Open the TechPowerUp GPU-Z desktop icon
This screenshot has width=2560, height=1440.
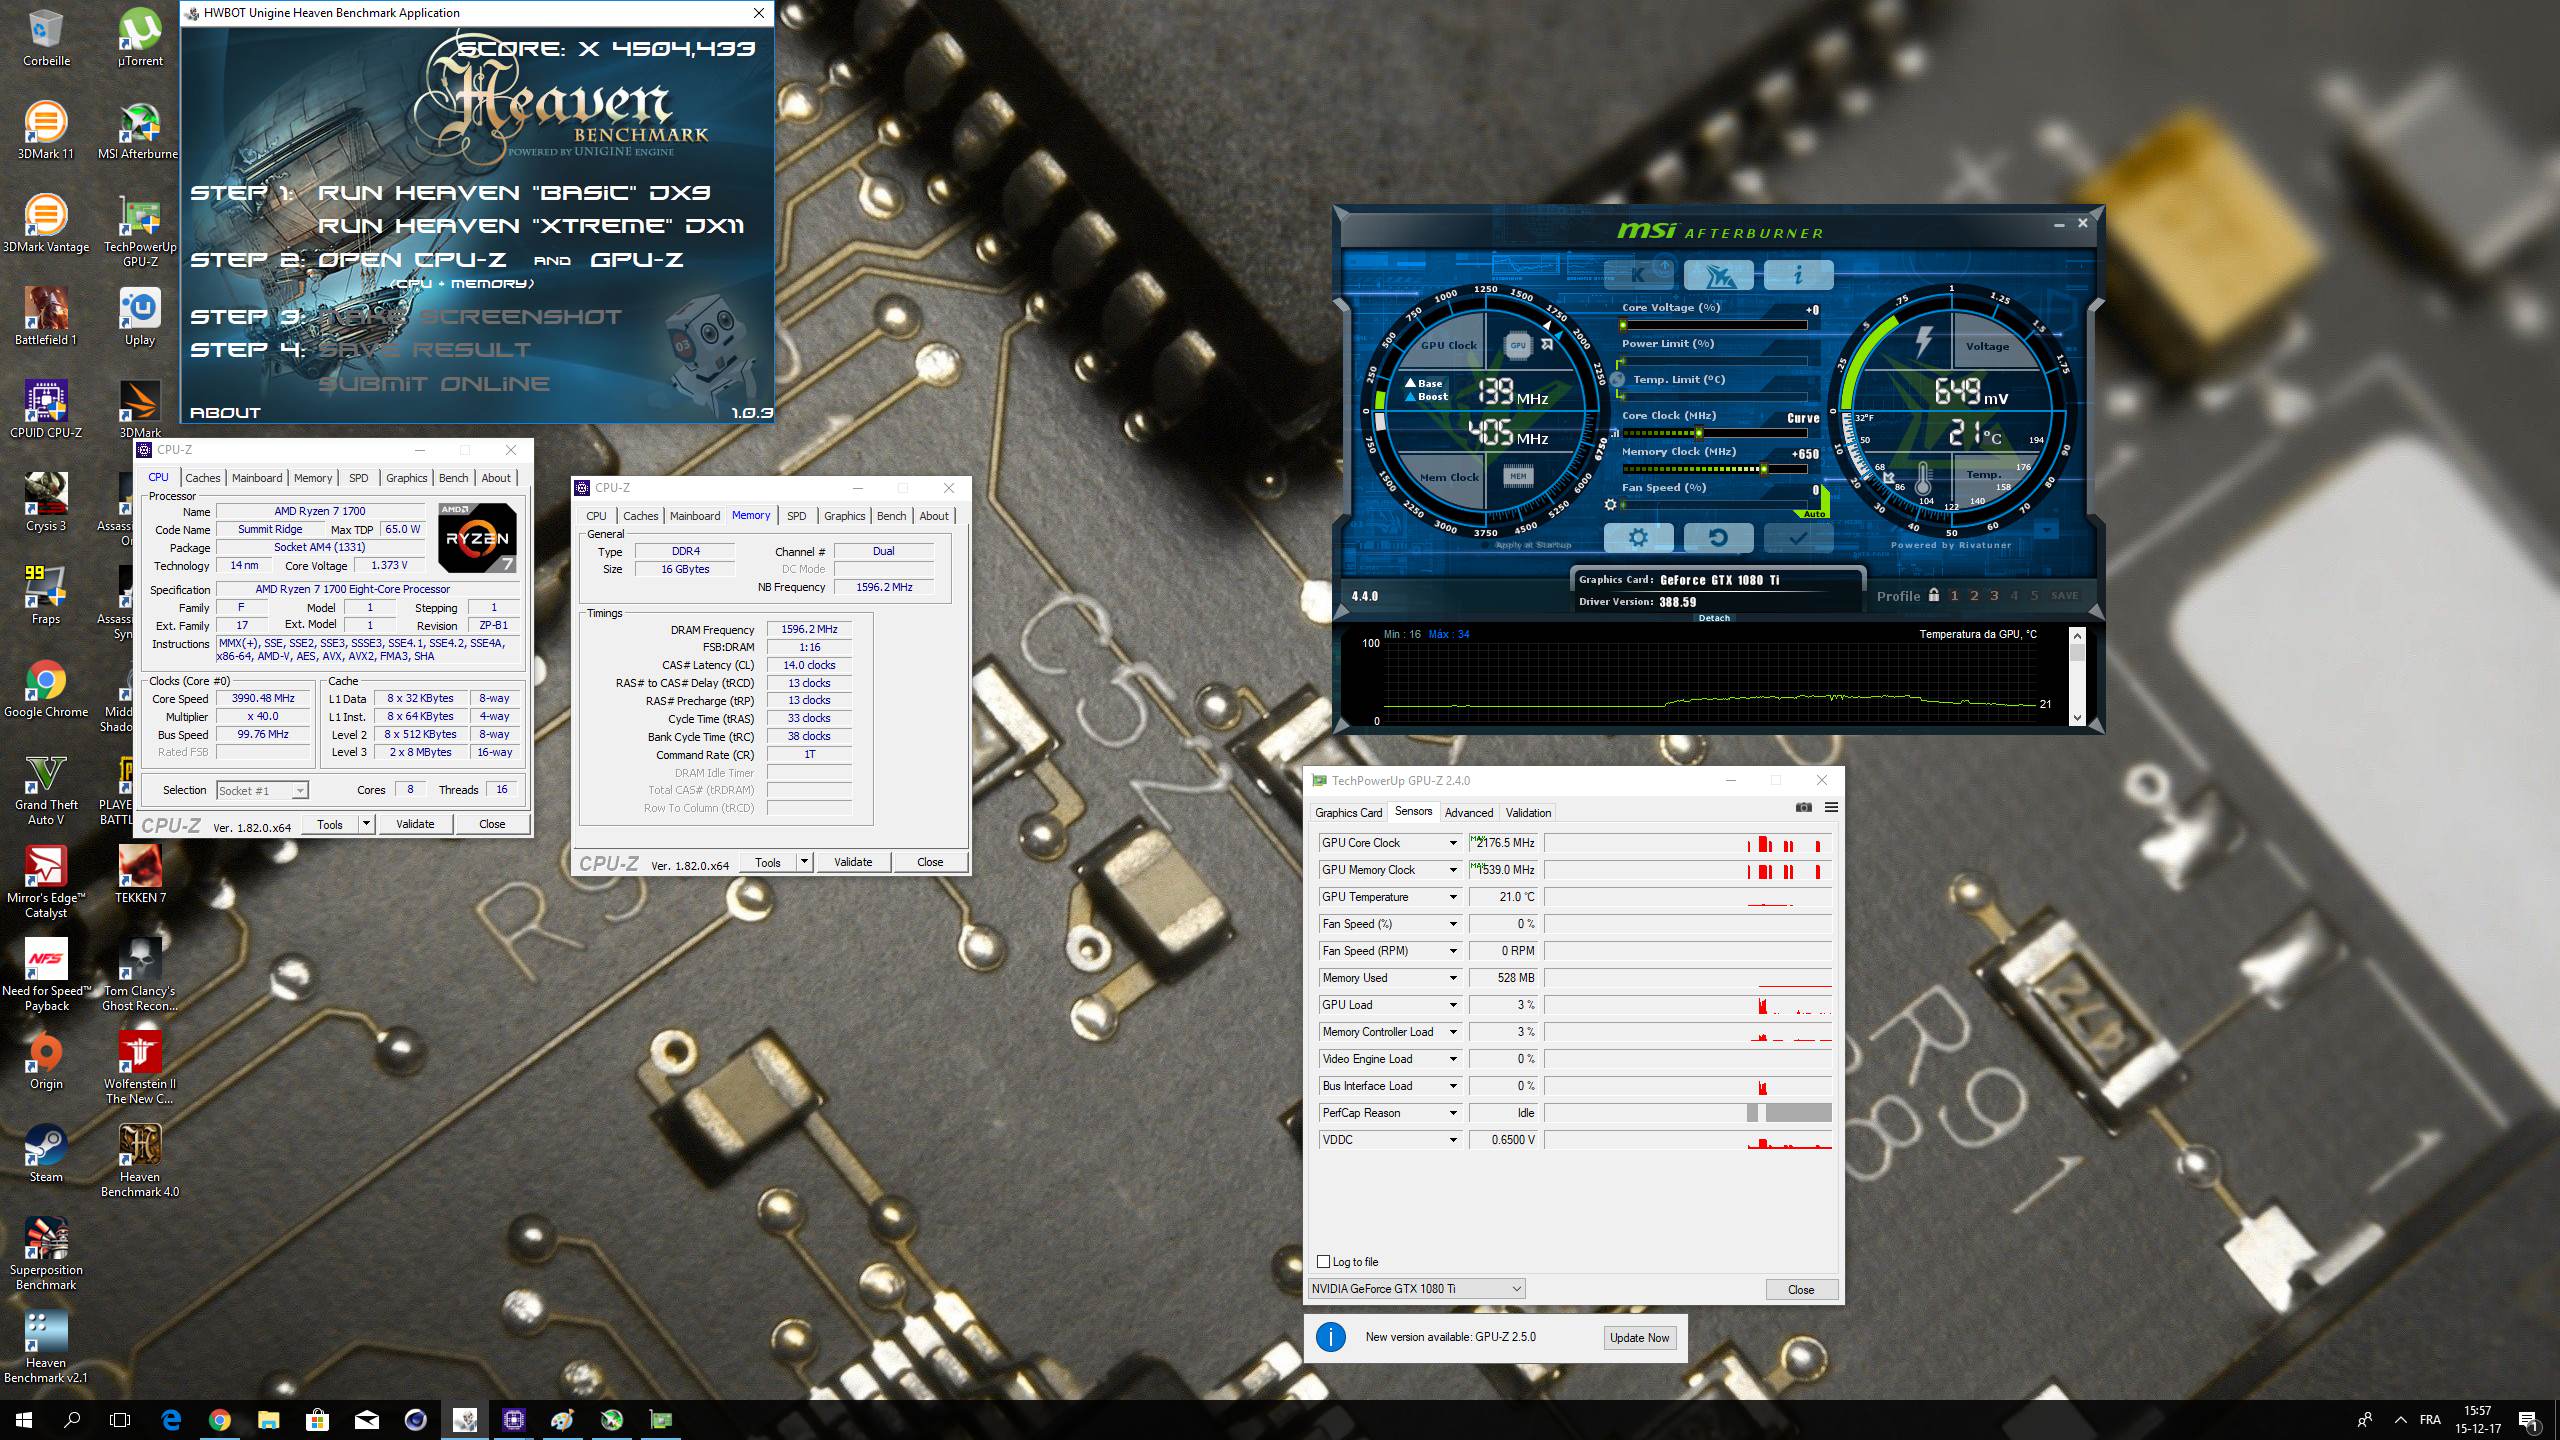pos(140,233)
